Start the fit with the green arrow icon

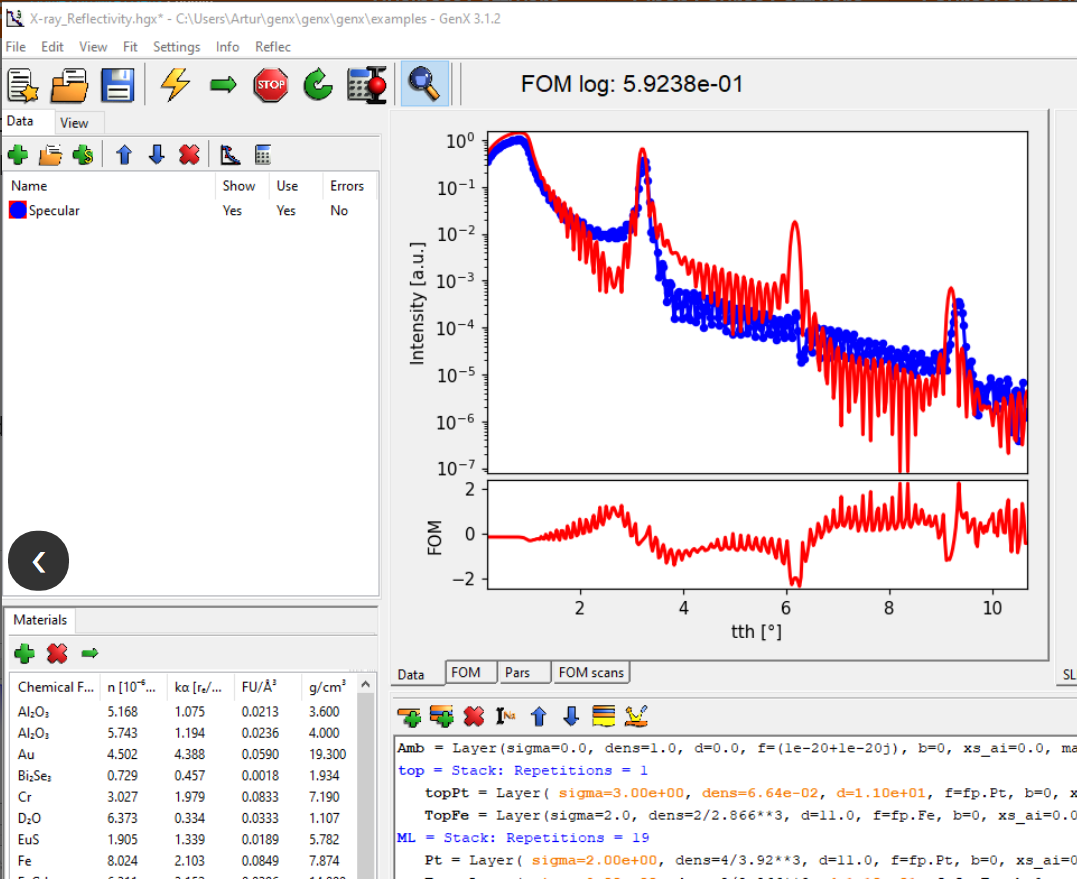(x=222, y=84)
